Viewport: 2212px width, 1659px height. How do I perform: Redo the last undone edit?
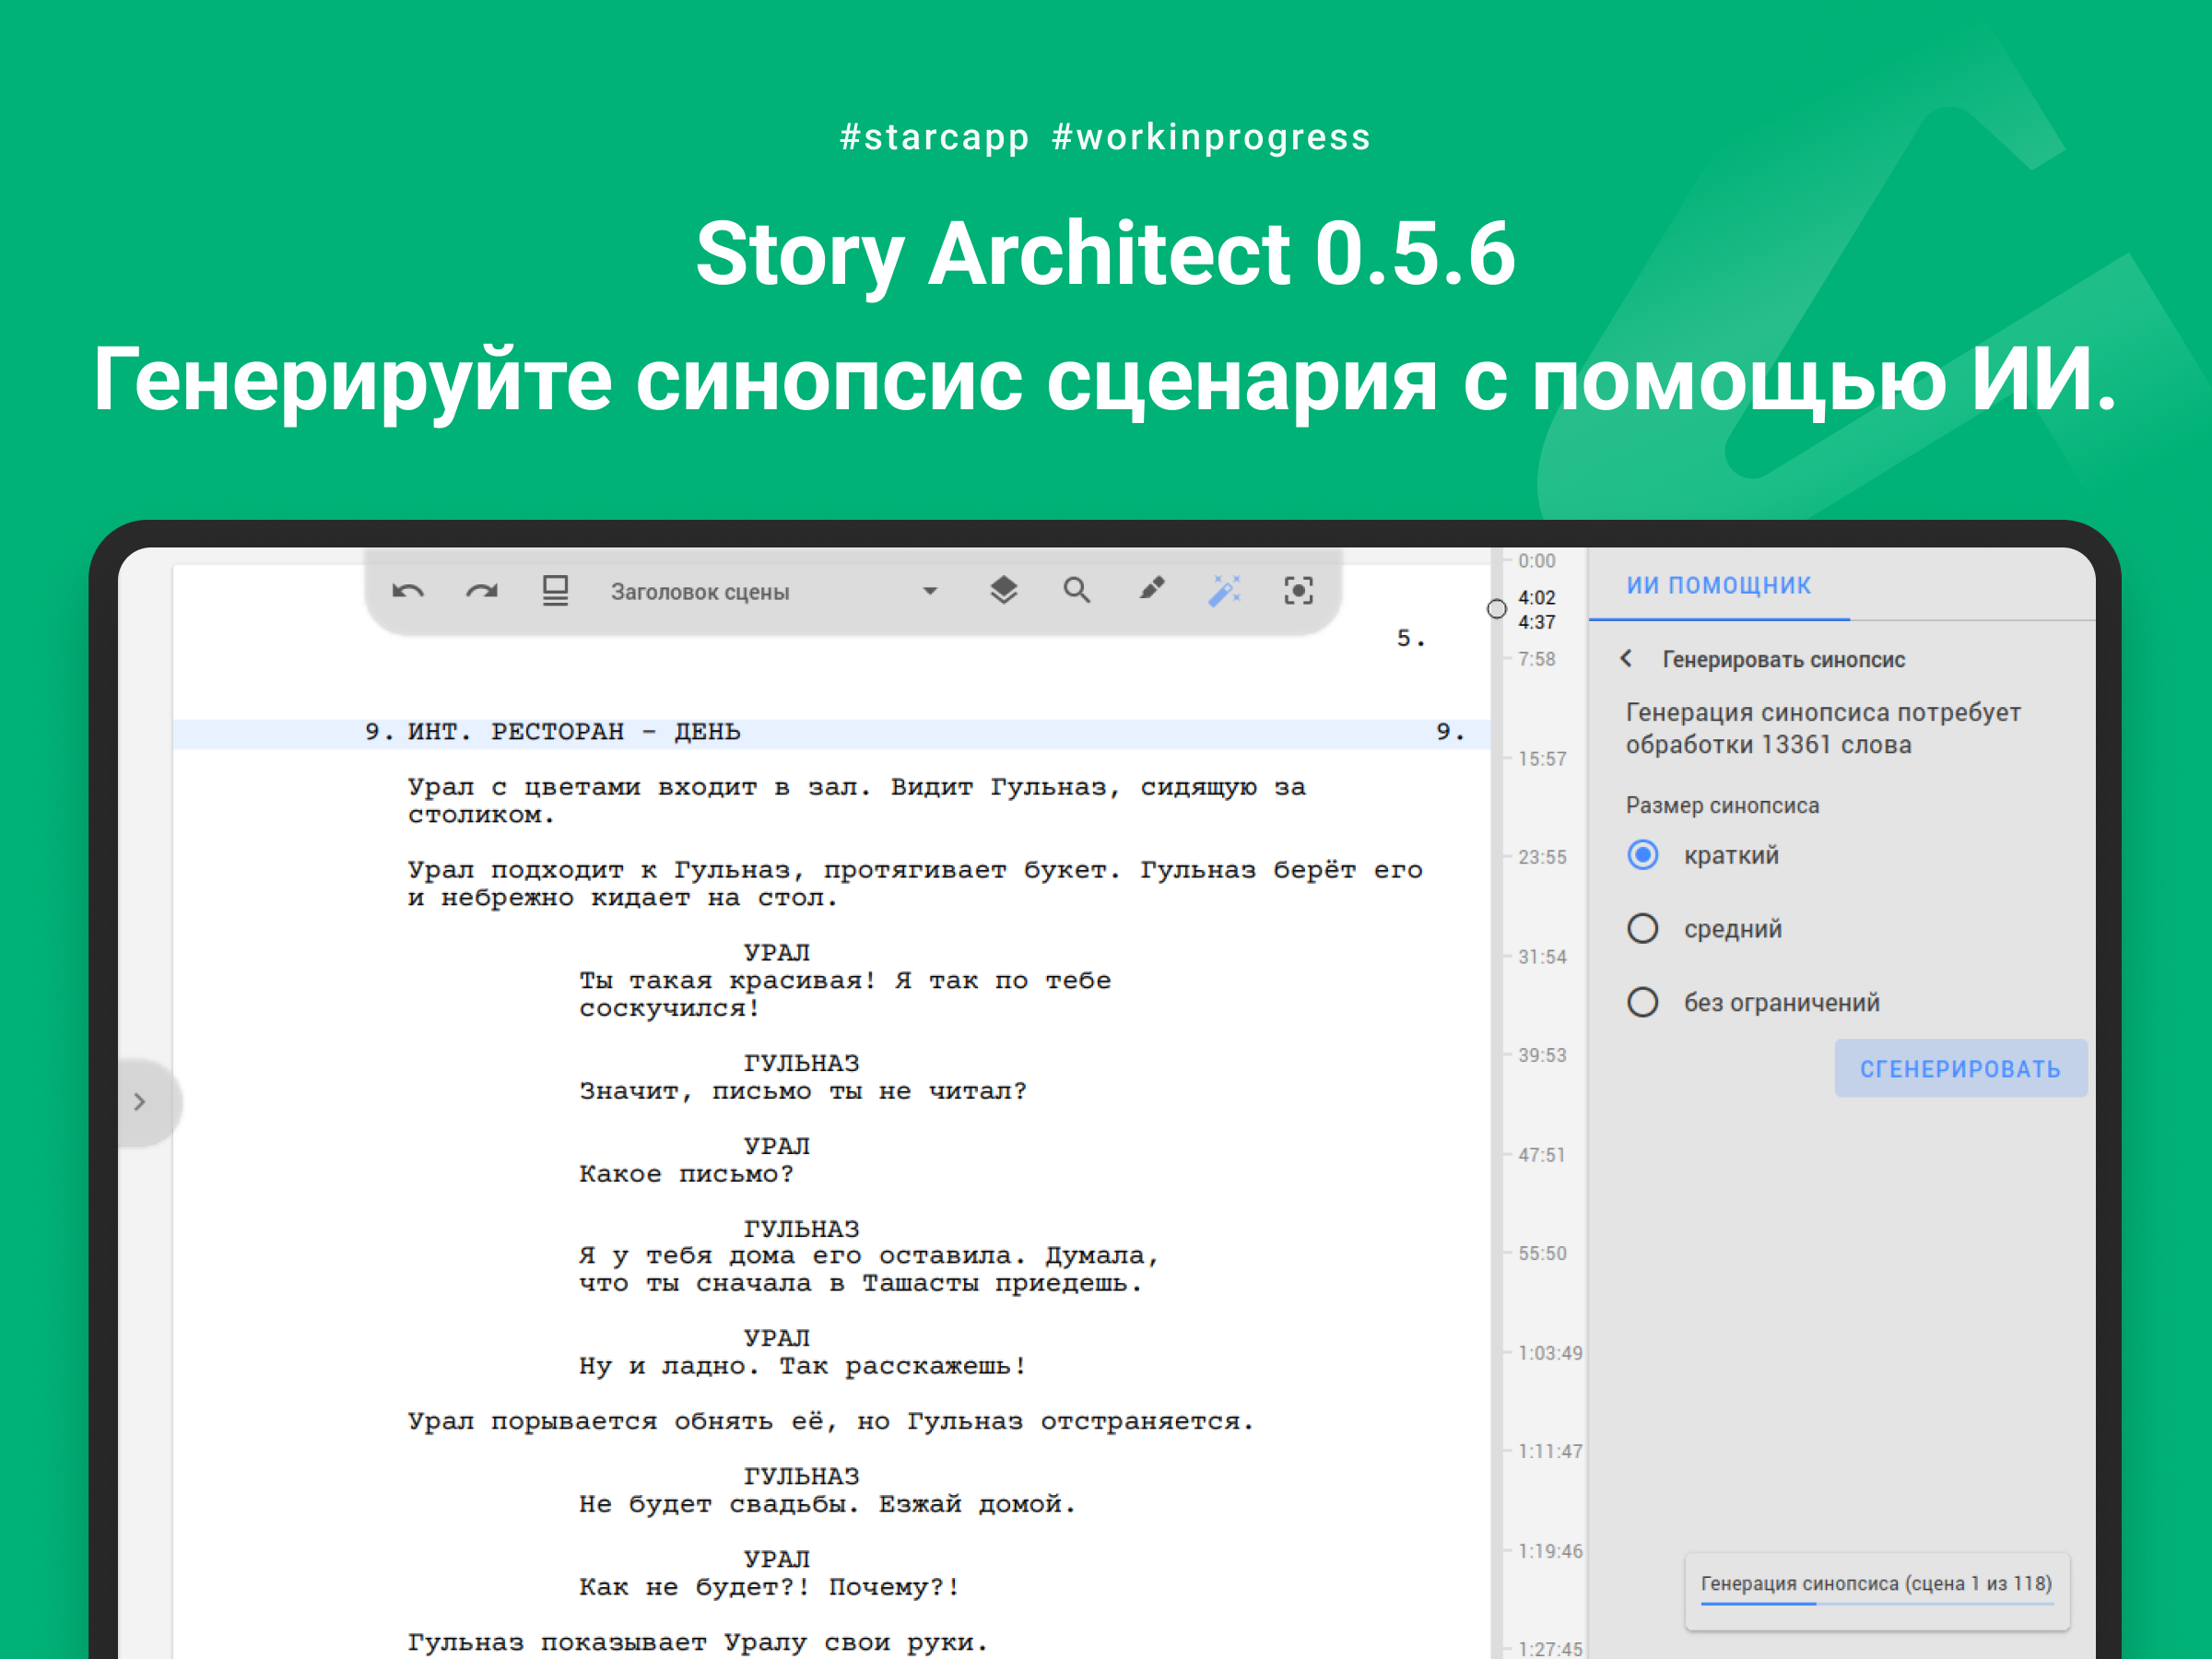pos(482,592)
